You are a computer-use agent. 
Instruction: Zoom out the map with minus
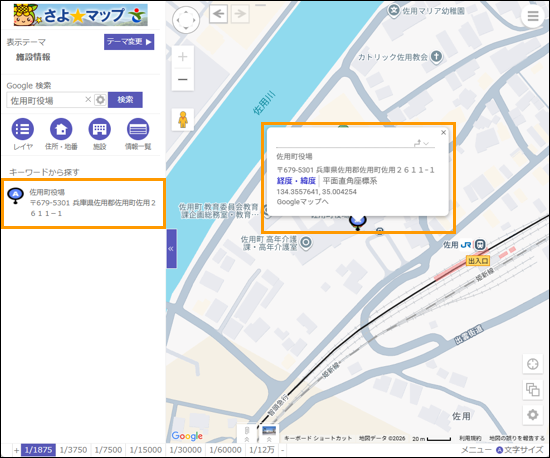pos(183,80)
